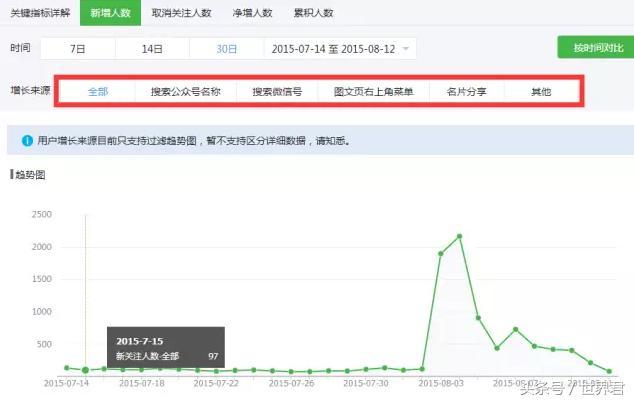
Task: Click the last data point on trend line
Action: tap(609, 371)
